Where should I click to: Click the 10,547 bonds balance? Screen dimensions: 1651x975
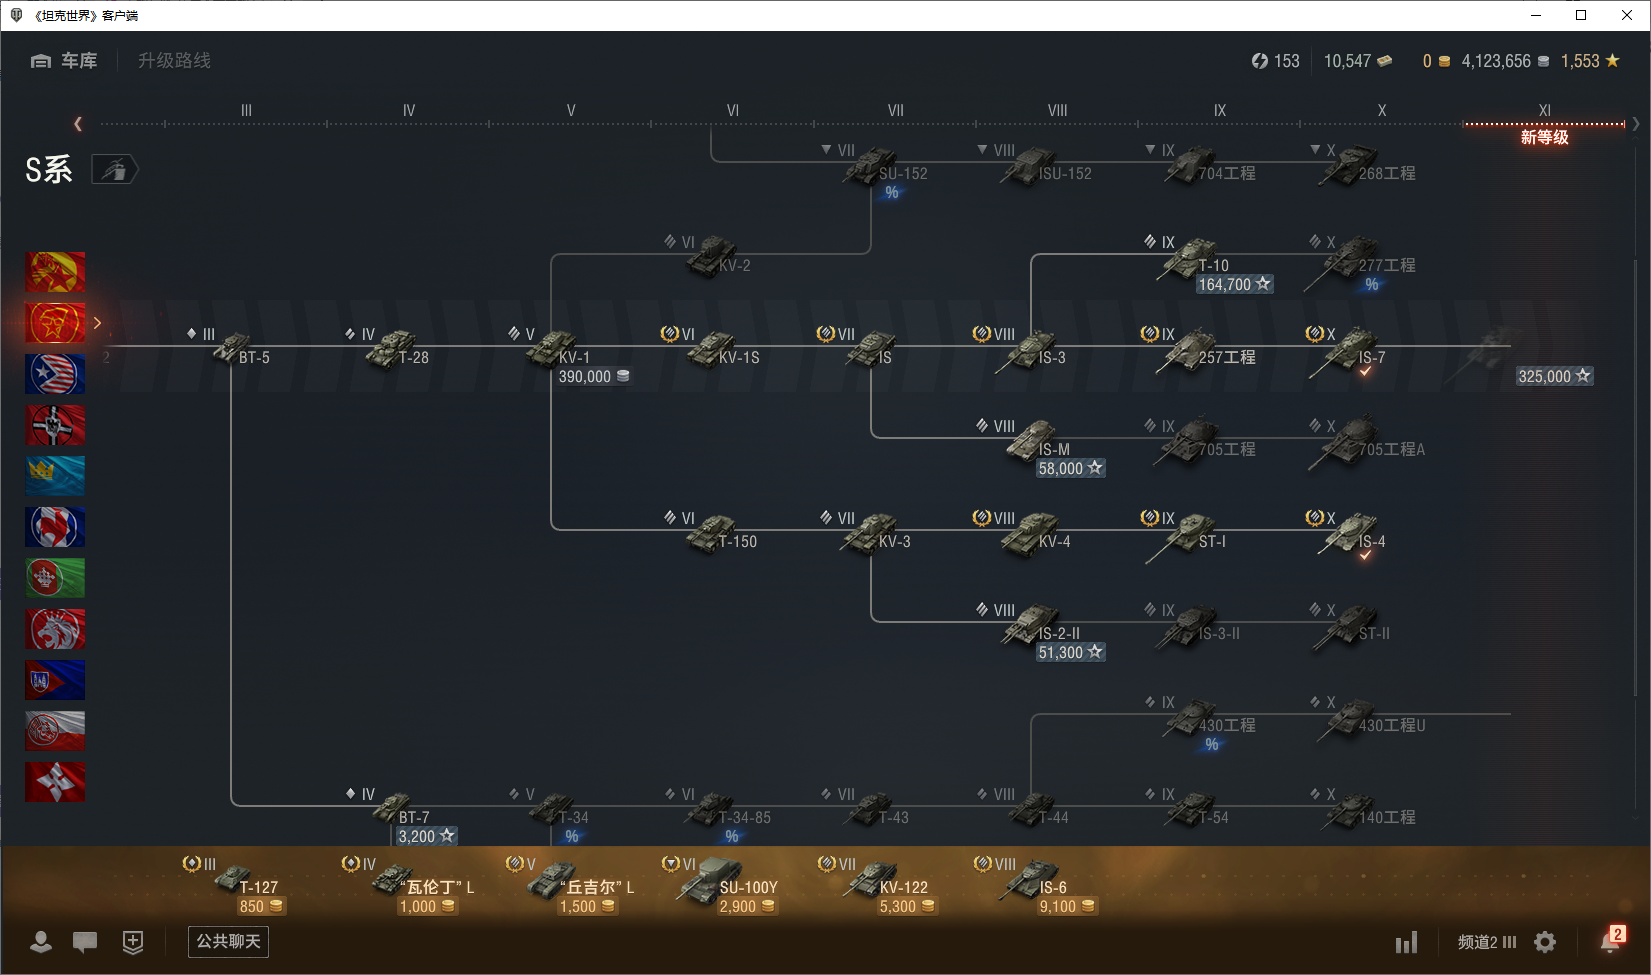1358,61
